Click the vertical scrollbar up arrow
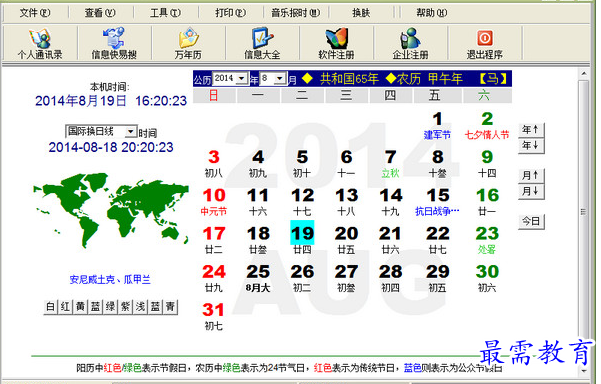 point(584,74)
